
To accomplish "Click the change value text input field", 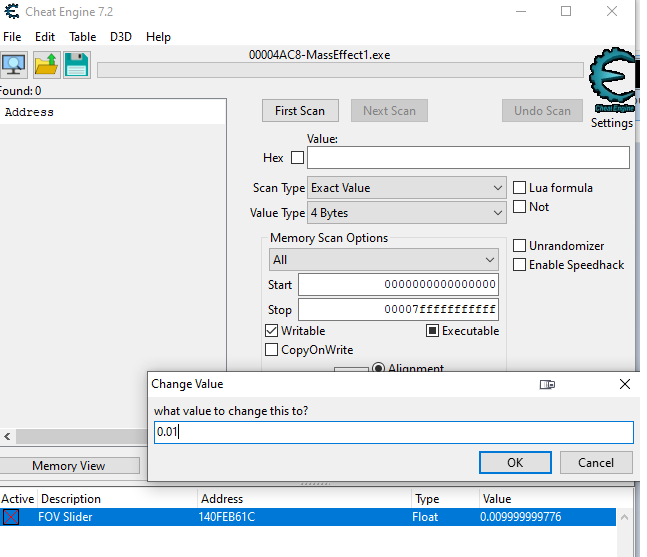I will (x=393, y=432).
